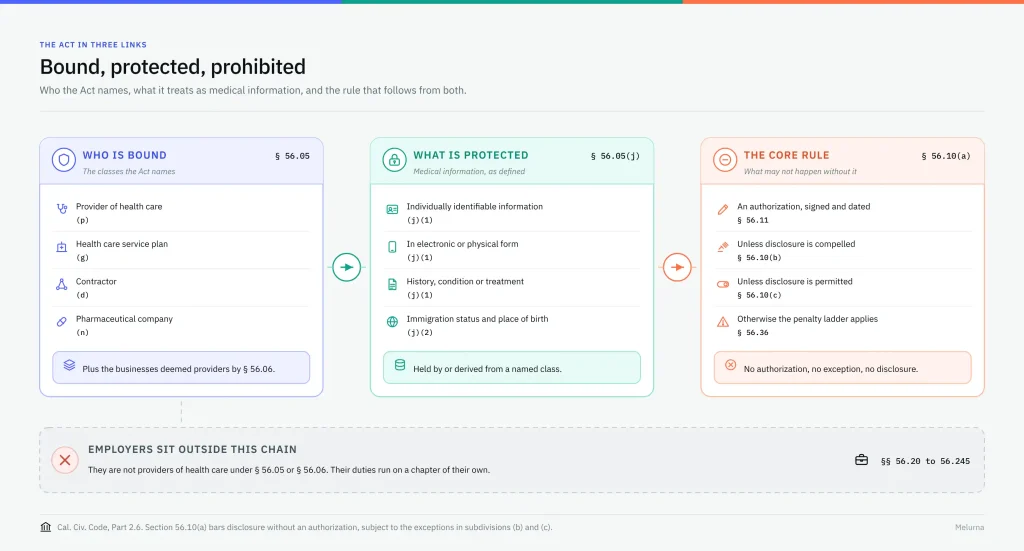
Task: Click the toggle icon for disclosure is permitted
Action: point(723,284)
